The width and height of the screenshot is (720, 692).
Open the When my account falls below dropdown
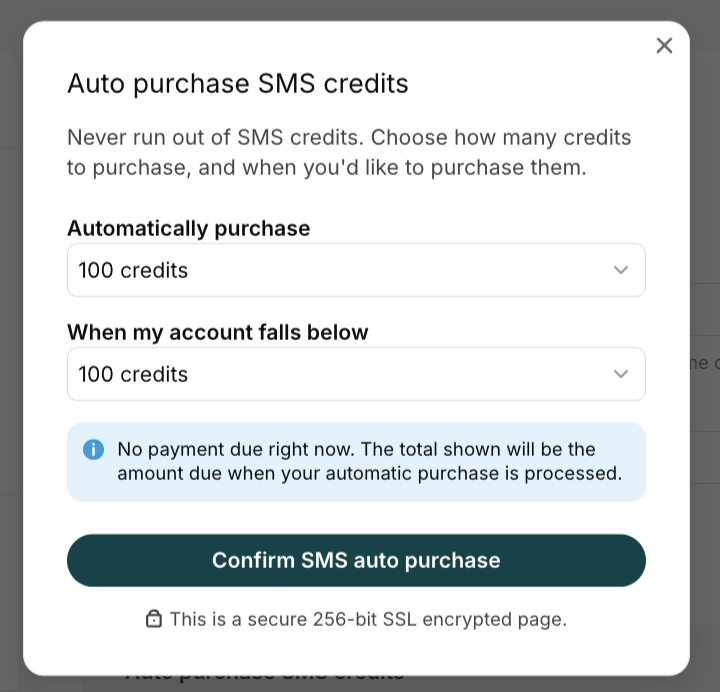356,374
